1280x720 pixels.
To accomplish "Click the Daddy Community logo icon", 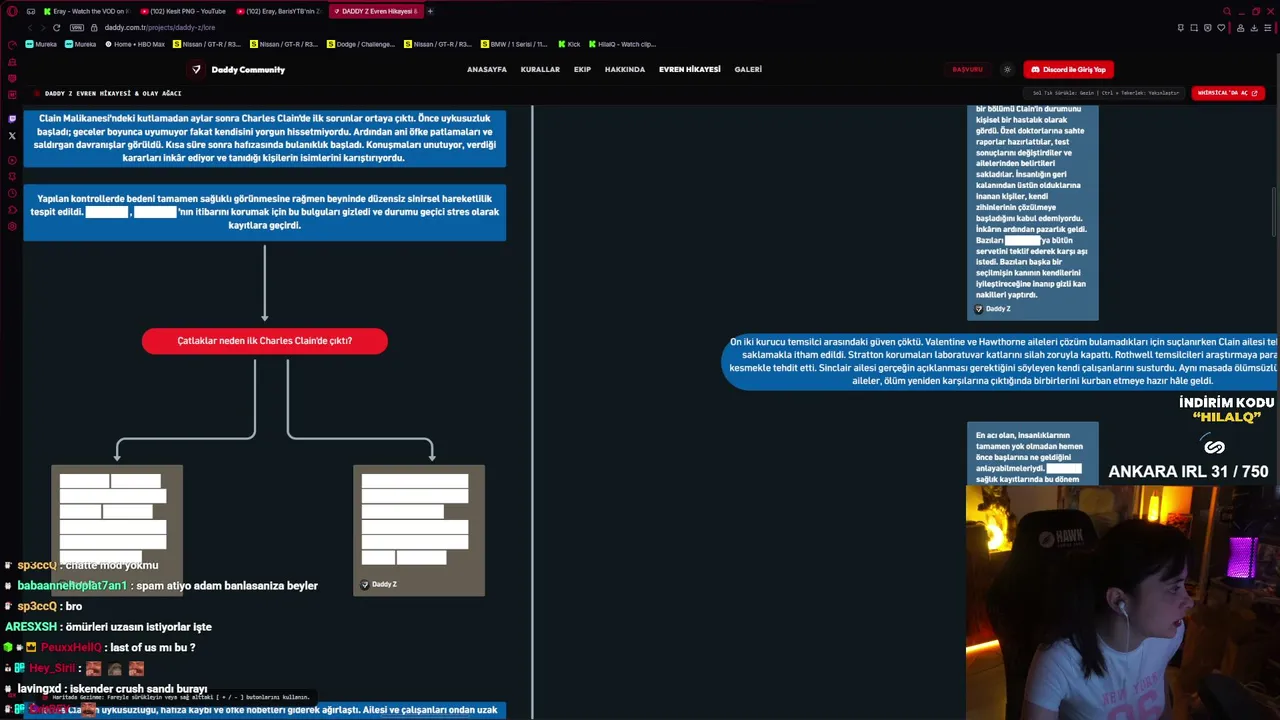I will 196,70.
